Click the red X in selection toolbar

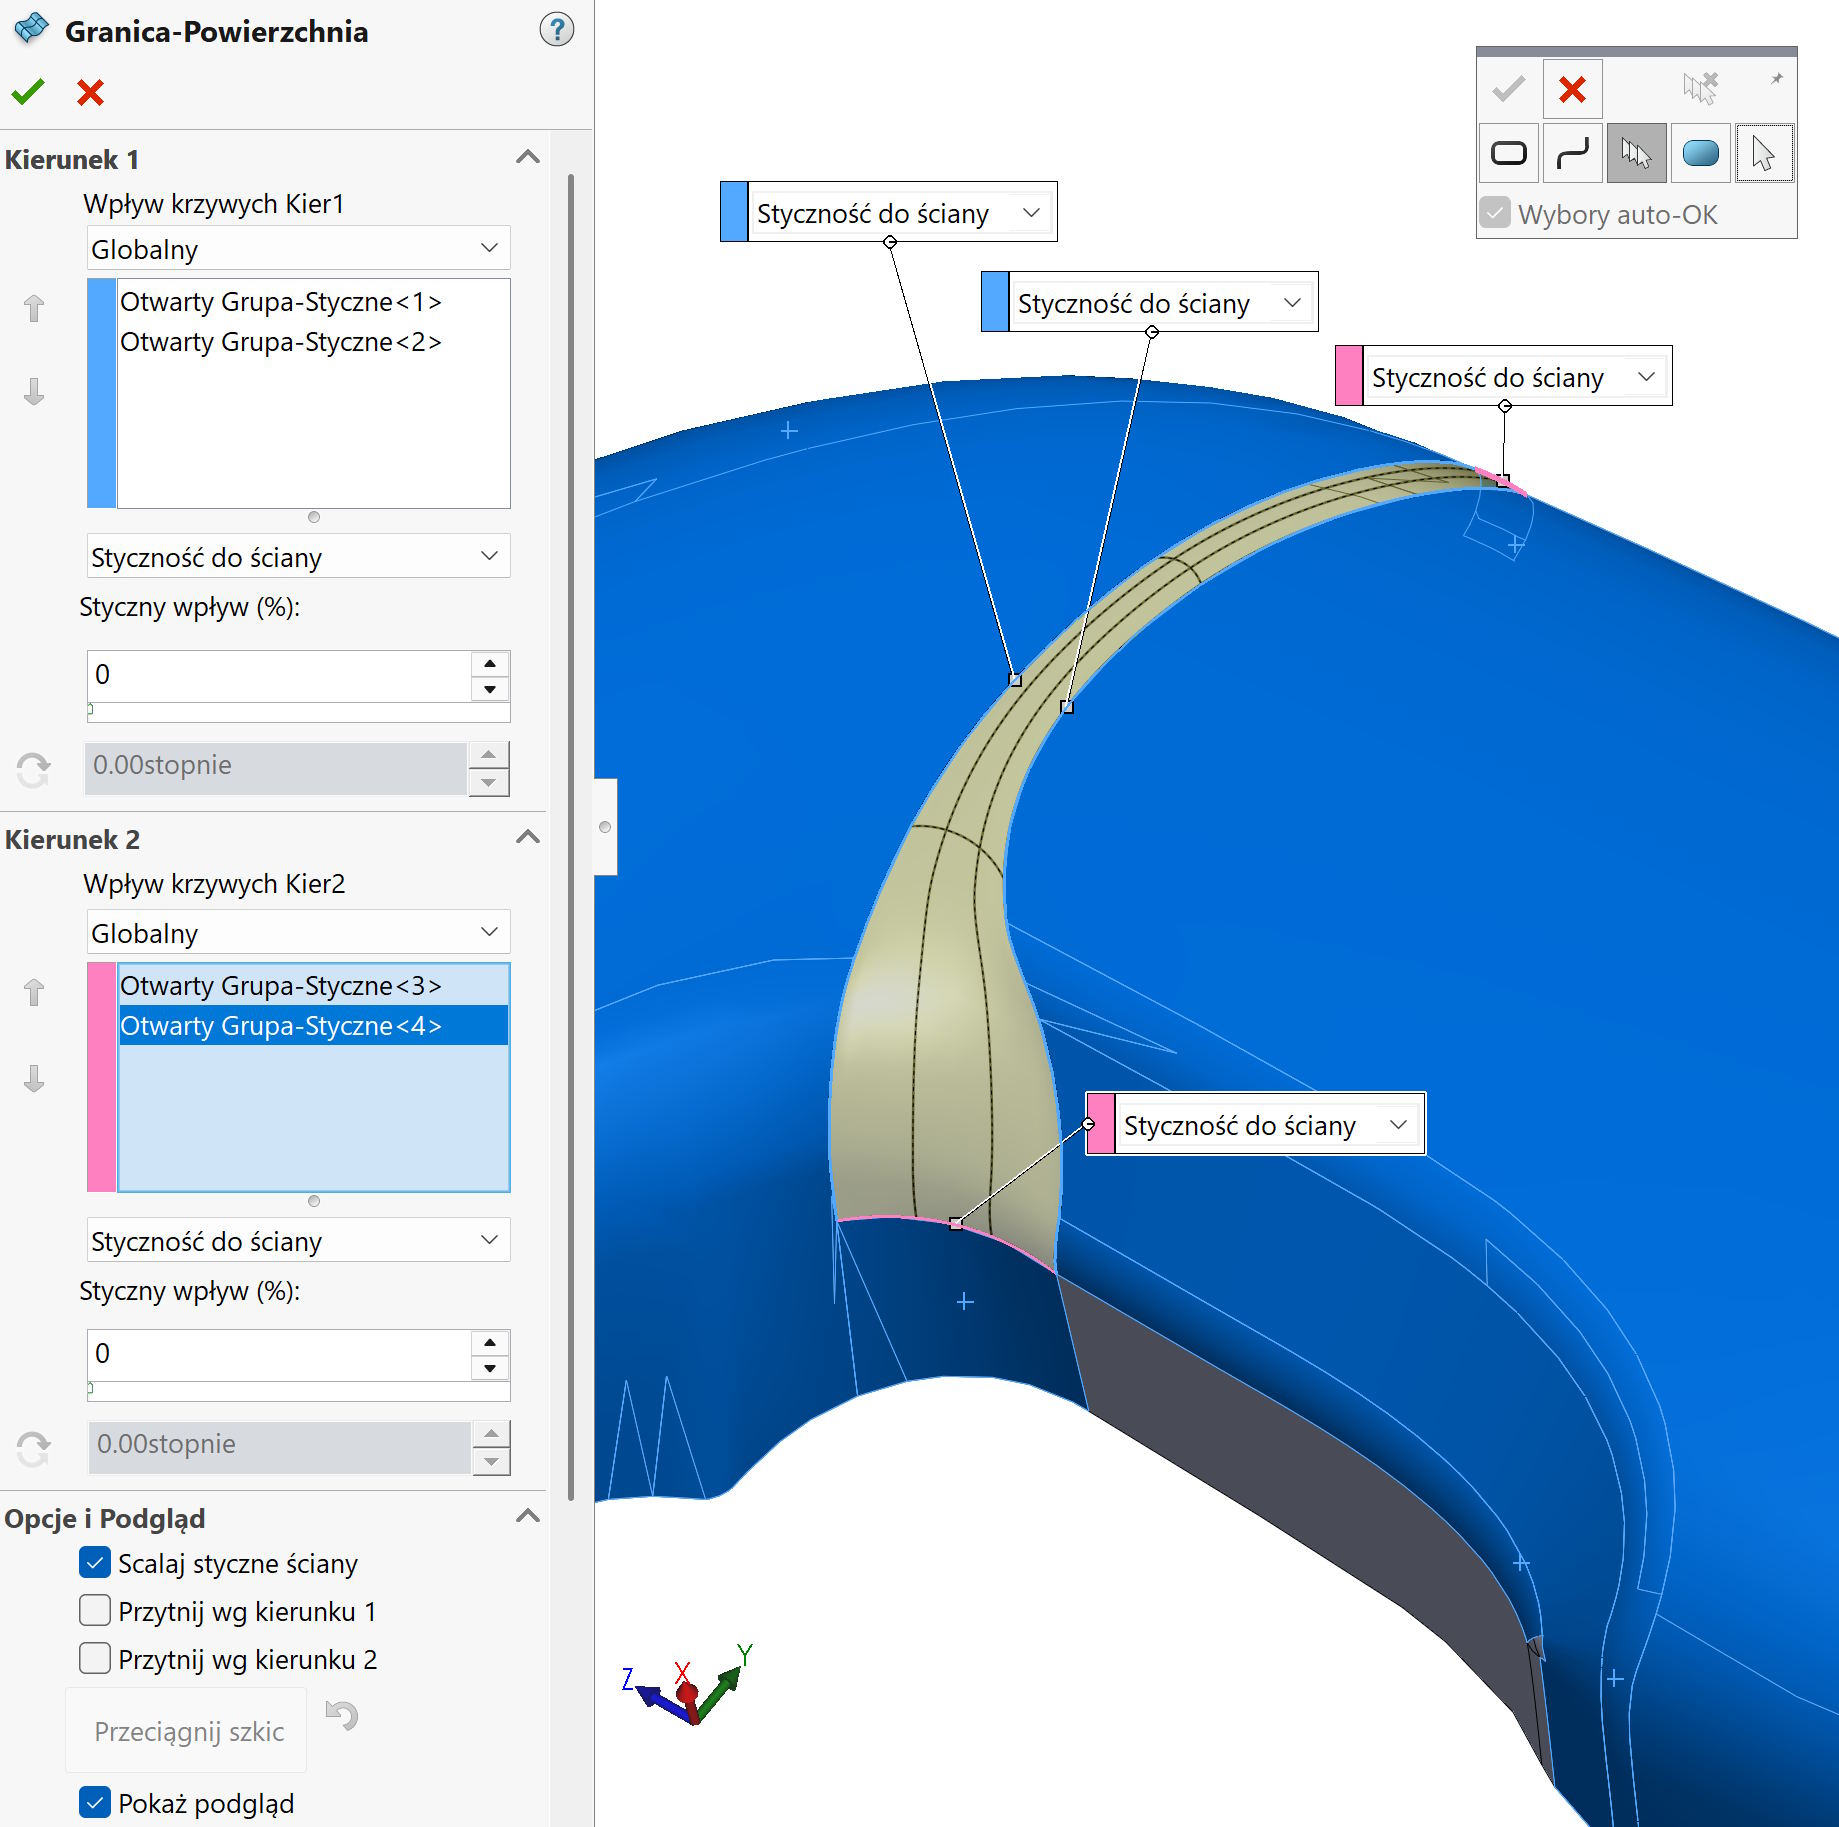[x=1572, y=90]
